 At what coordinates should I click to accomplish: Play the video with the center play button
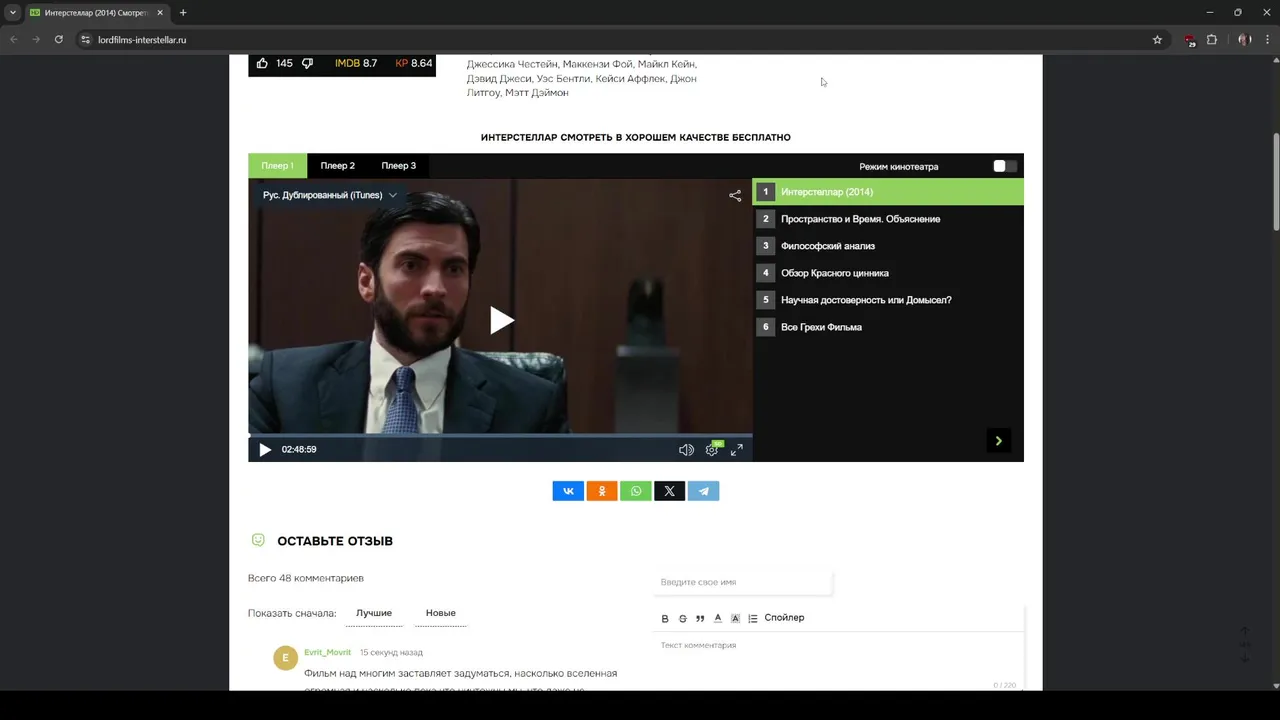coord(501,320)
